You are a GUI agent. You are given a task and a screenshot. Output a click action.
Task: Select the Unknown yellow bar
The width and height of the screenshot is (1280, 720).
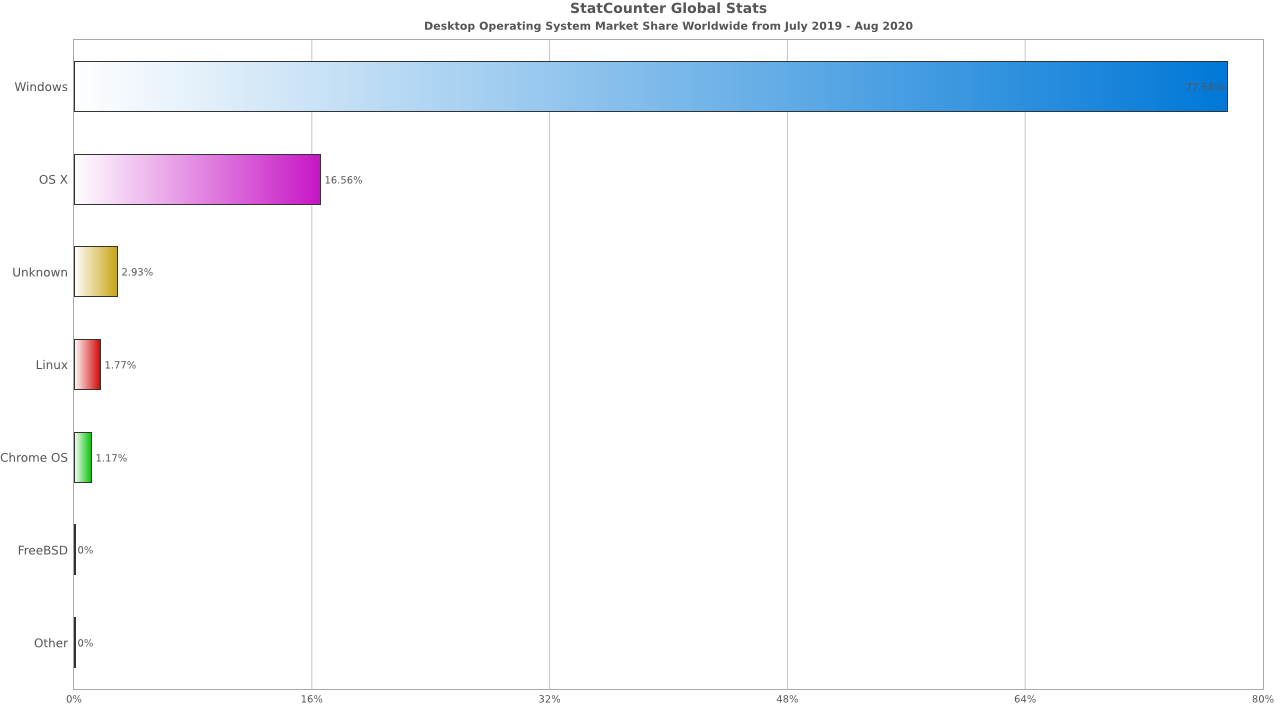(x=96, y=272)
